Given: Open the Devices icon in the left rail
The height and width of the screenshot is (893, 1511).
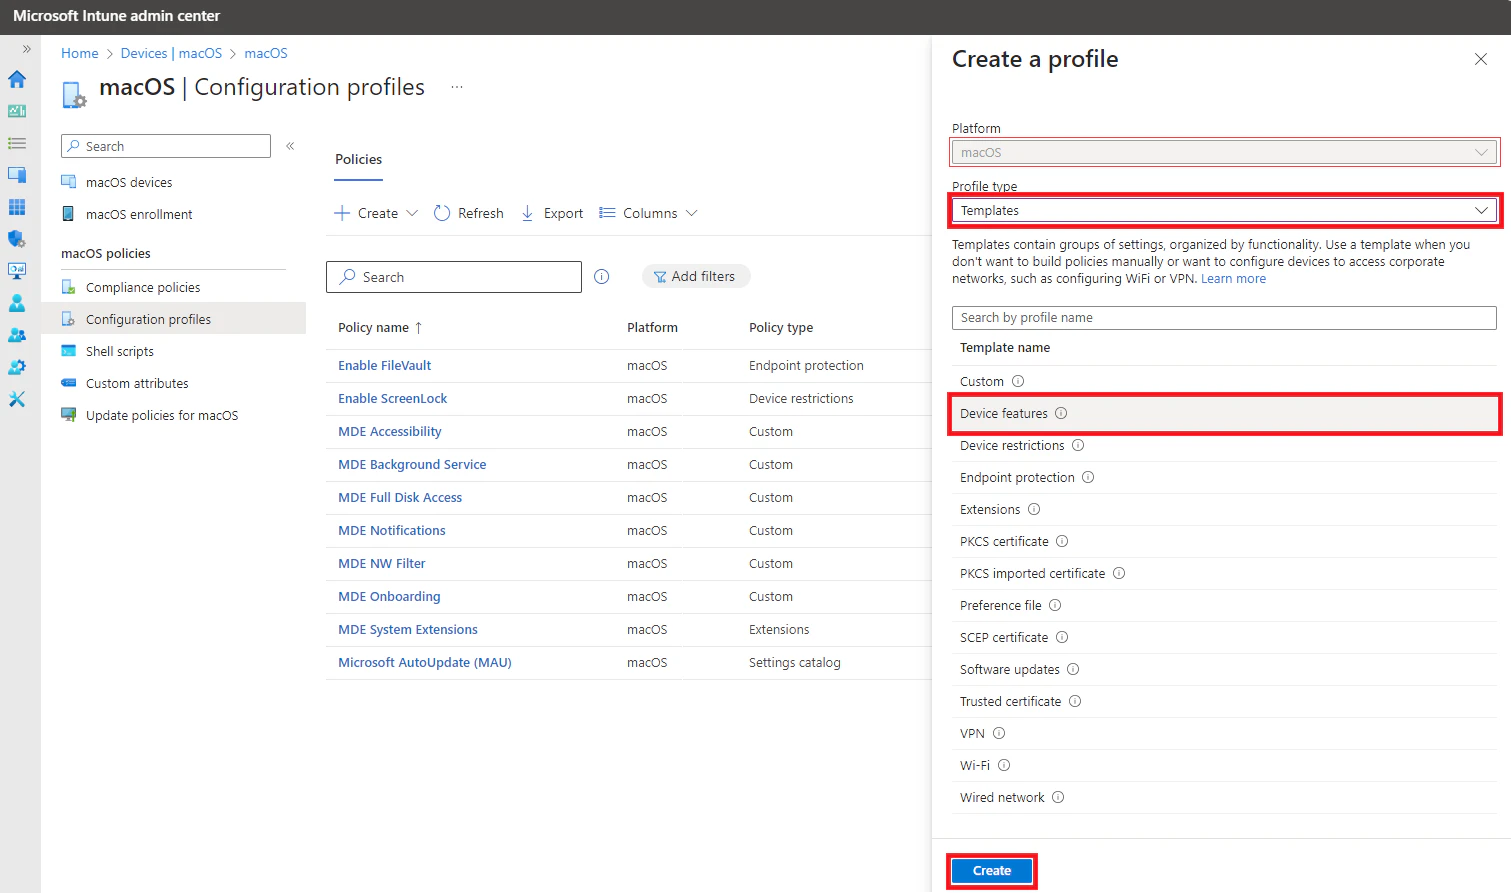Looking at the screenshot, I should (17, 175).
